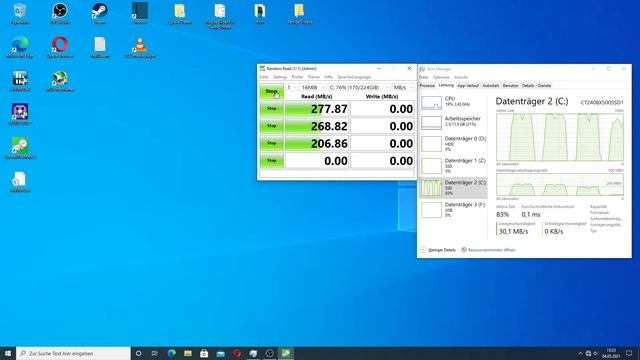Open the green globe shortcut below the Opera icon

click(60, 81)
